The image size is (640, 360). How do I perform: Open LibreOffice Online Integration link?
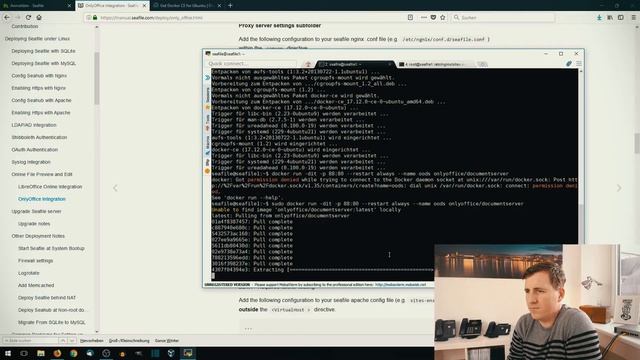tap(50, 187)
